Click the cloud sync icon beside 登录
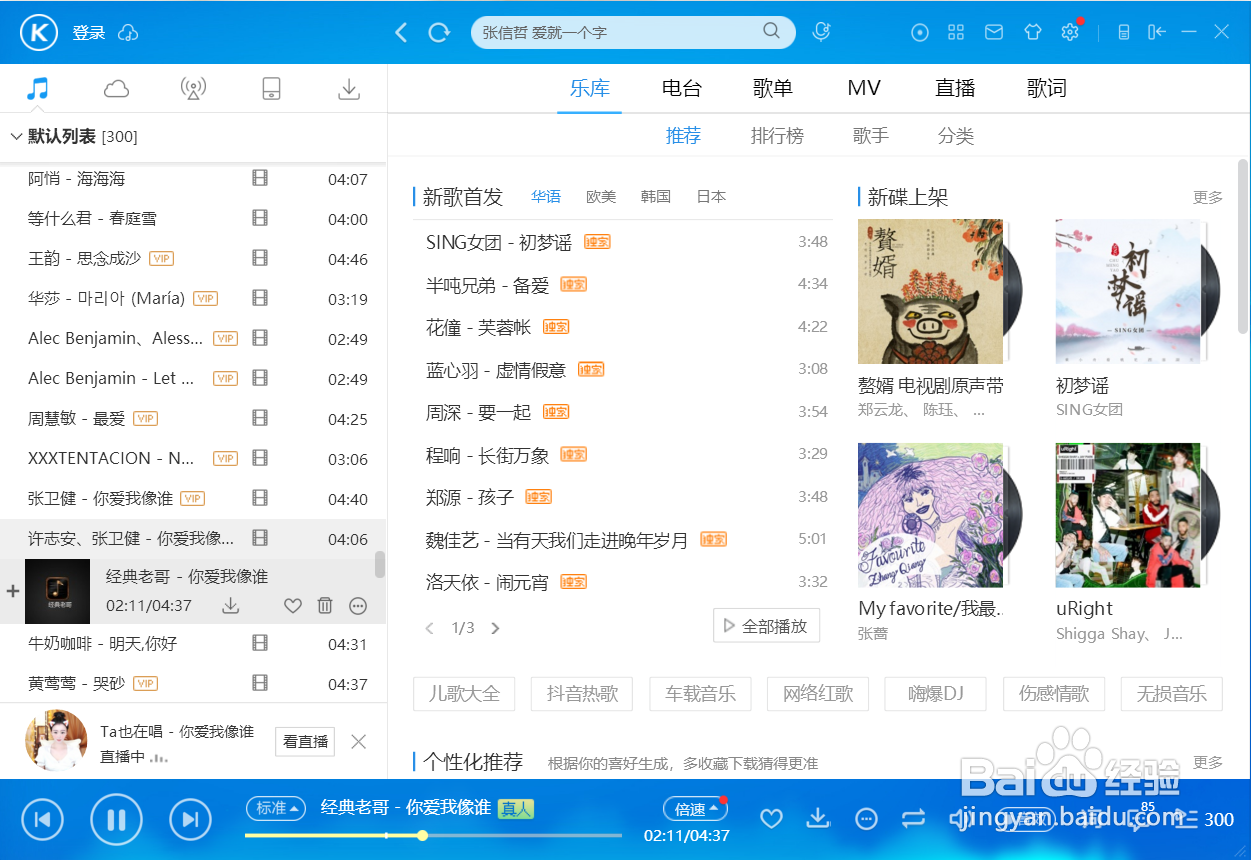 pyautogui.click(x=128, y=33)
